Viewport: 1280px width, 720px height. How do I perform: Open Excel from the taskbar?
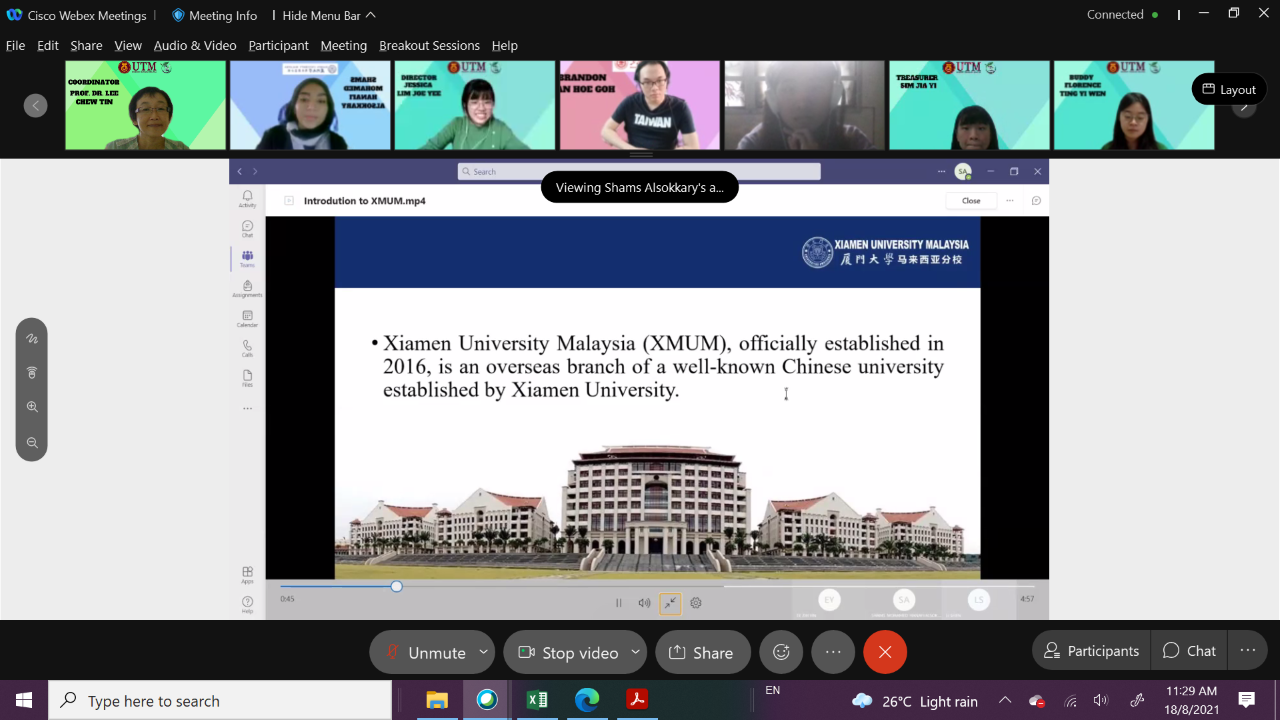(x=537, y=700)
